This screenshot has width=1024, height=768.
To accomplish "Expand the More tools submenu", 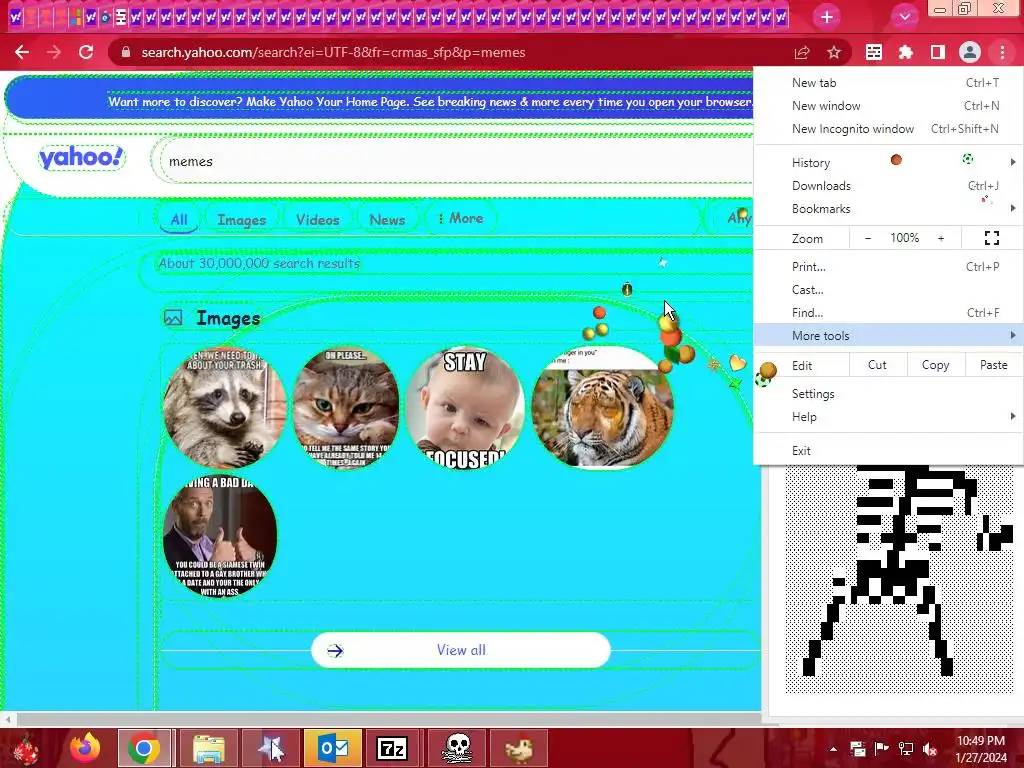I will 888,336.
